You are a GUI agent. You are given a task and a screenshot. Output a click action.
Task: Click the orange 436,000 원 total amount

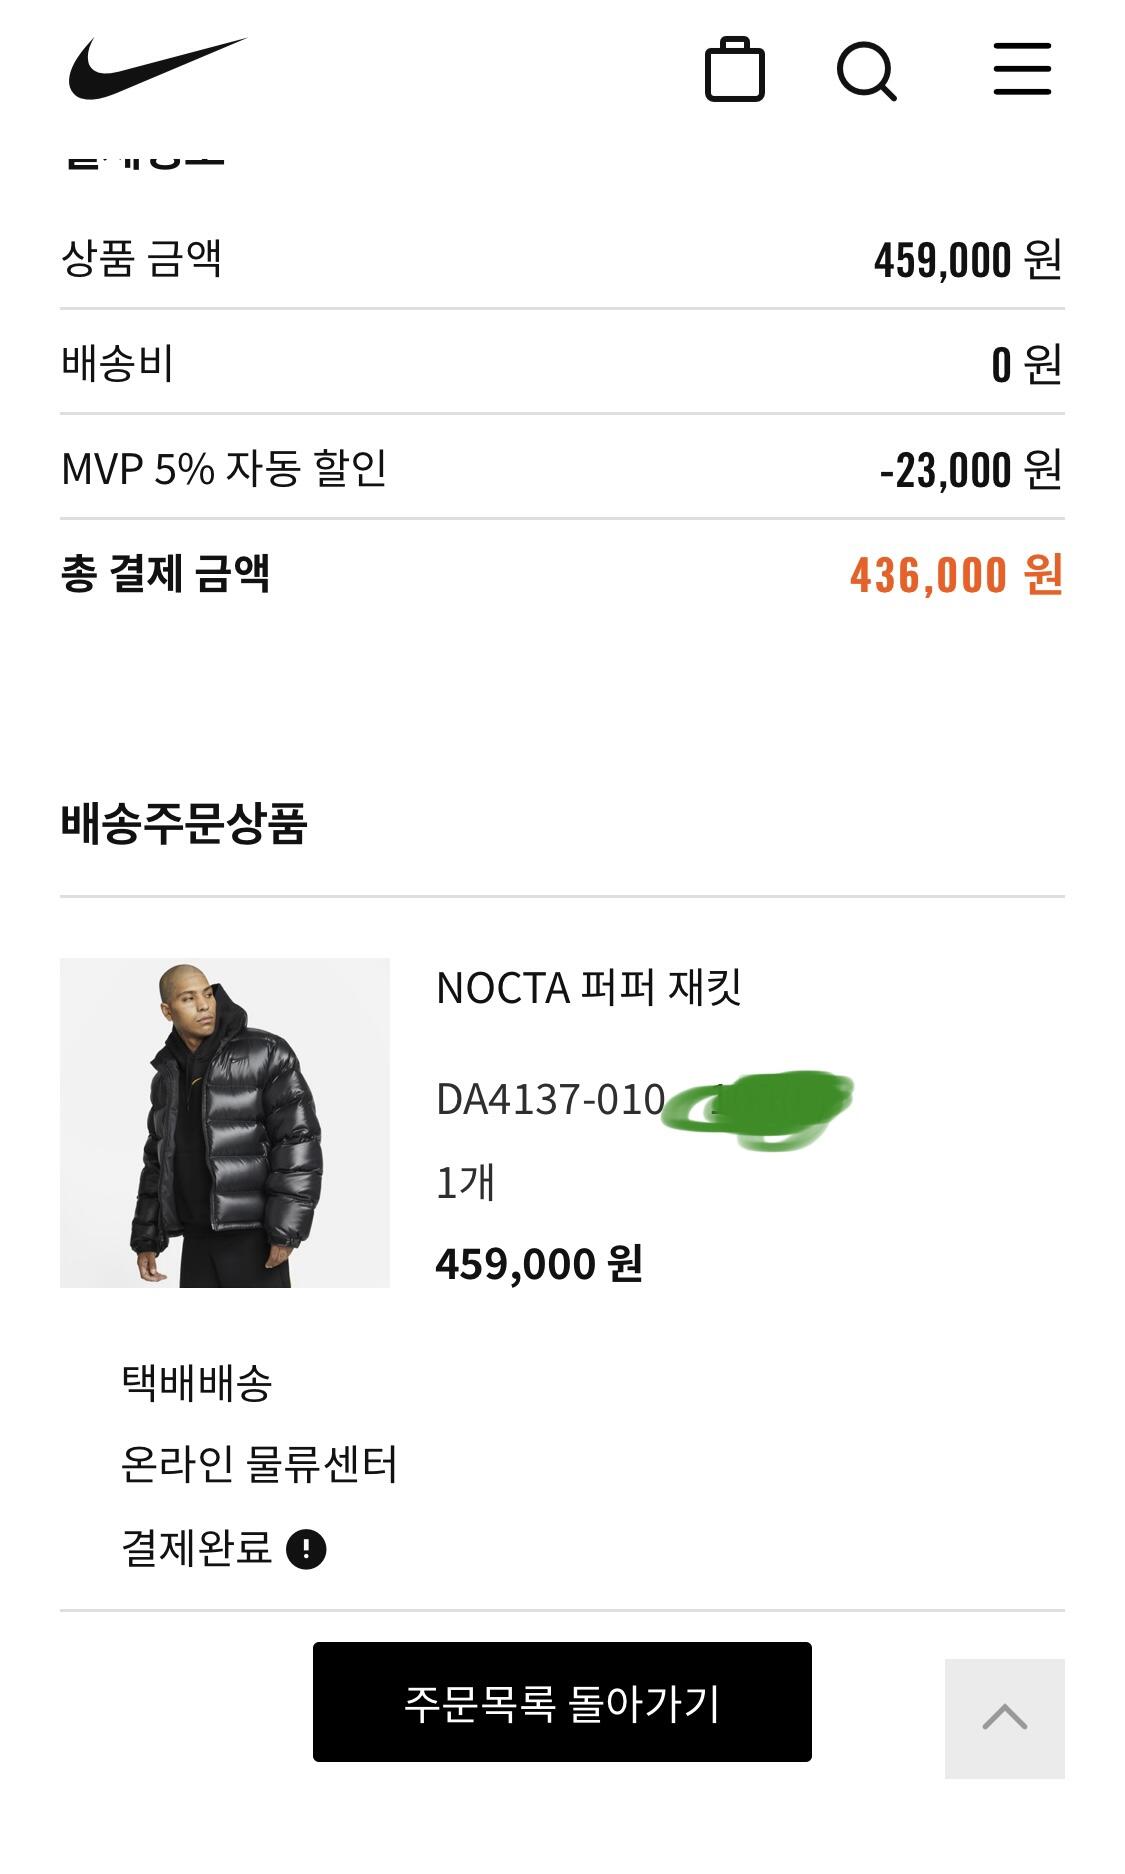tap(956, 575)
